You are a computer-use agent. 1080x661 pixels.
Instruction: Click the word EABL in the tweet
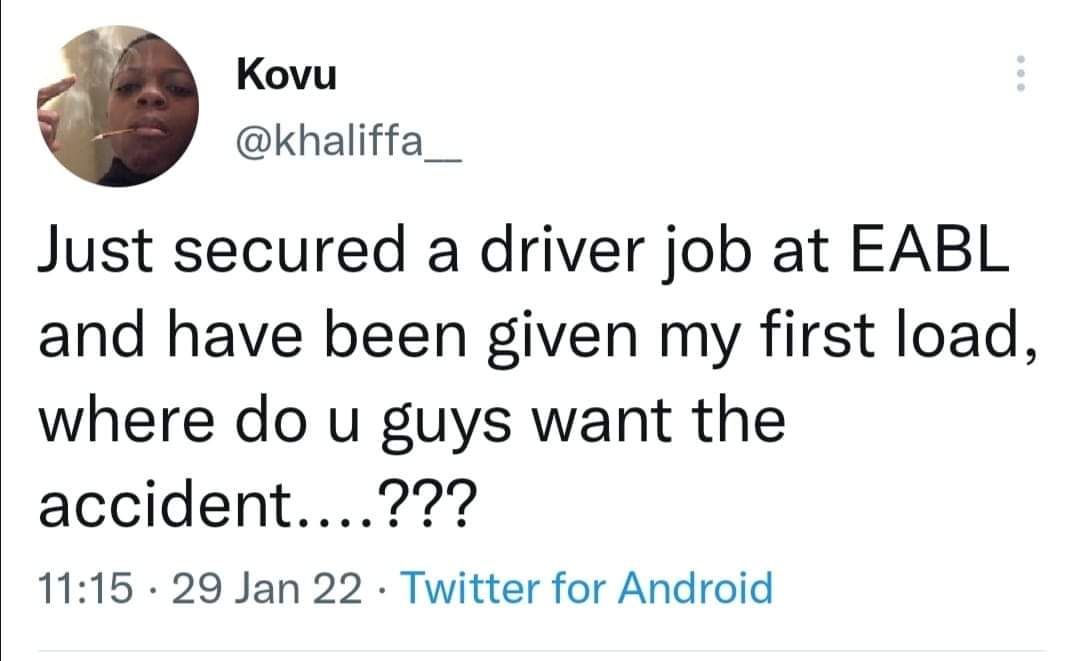(929, 249)
